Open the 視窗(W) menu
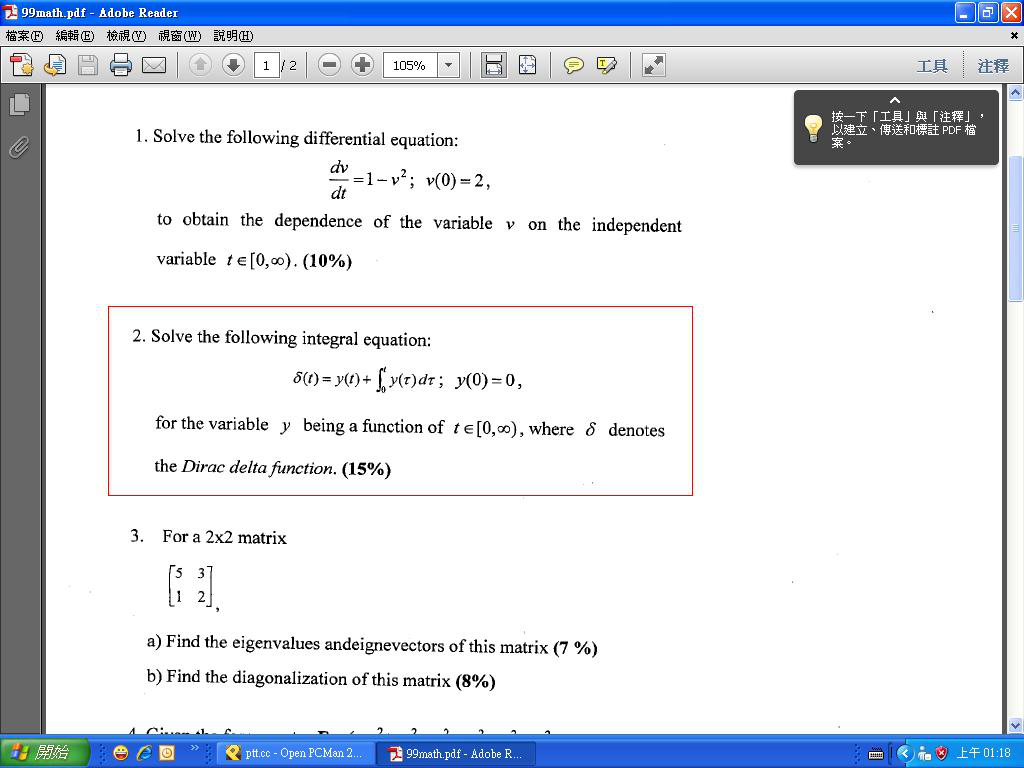The height and width of the screenshot is (768, 1024). tap(180, 36)
